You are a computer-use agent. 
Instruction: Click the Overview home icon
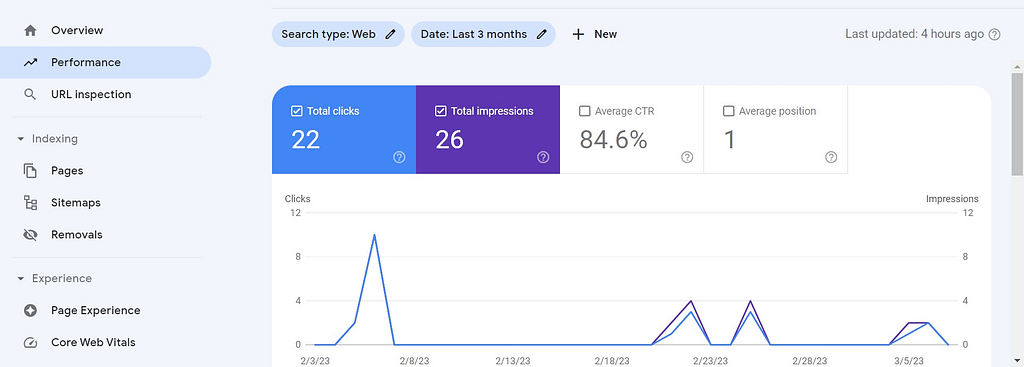point(30,30)
